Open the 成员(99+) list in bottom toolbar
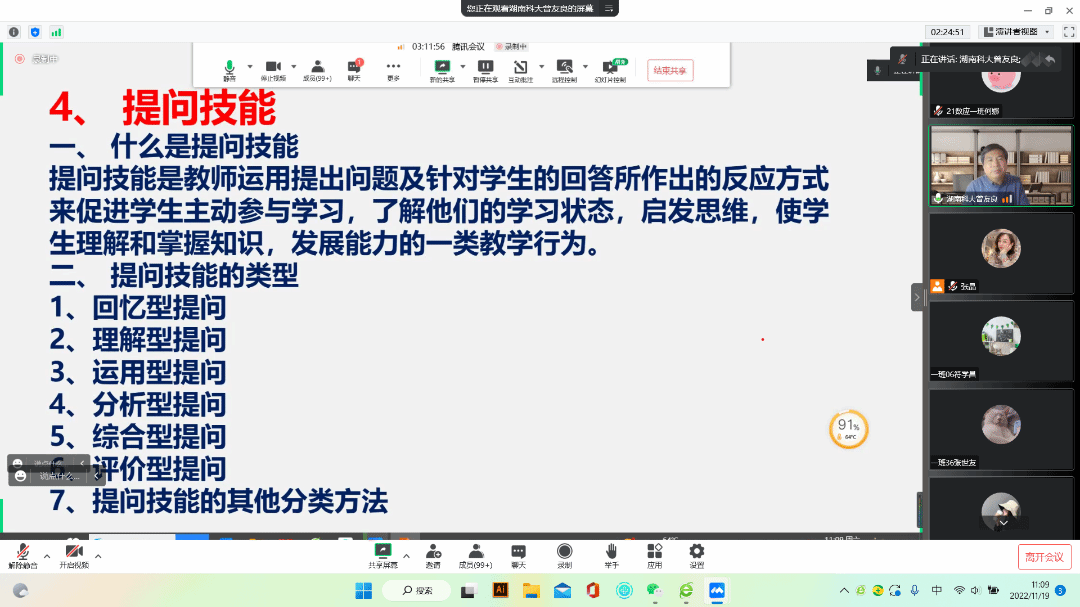 (475, 555)
